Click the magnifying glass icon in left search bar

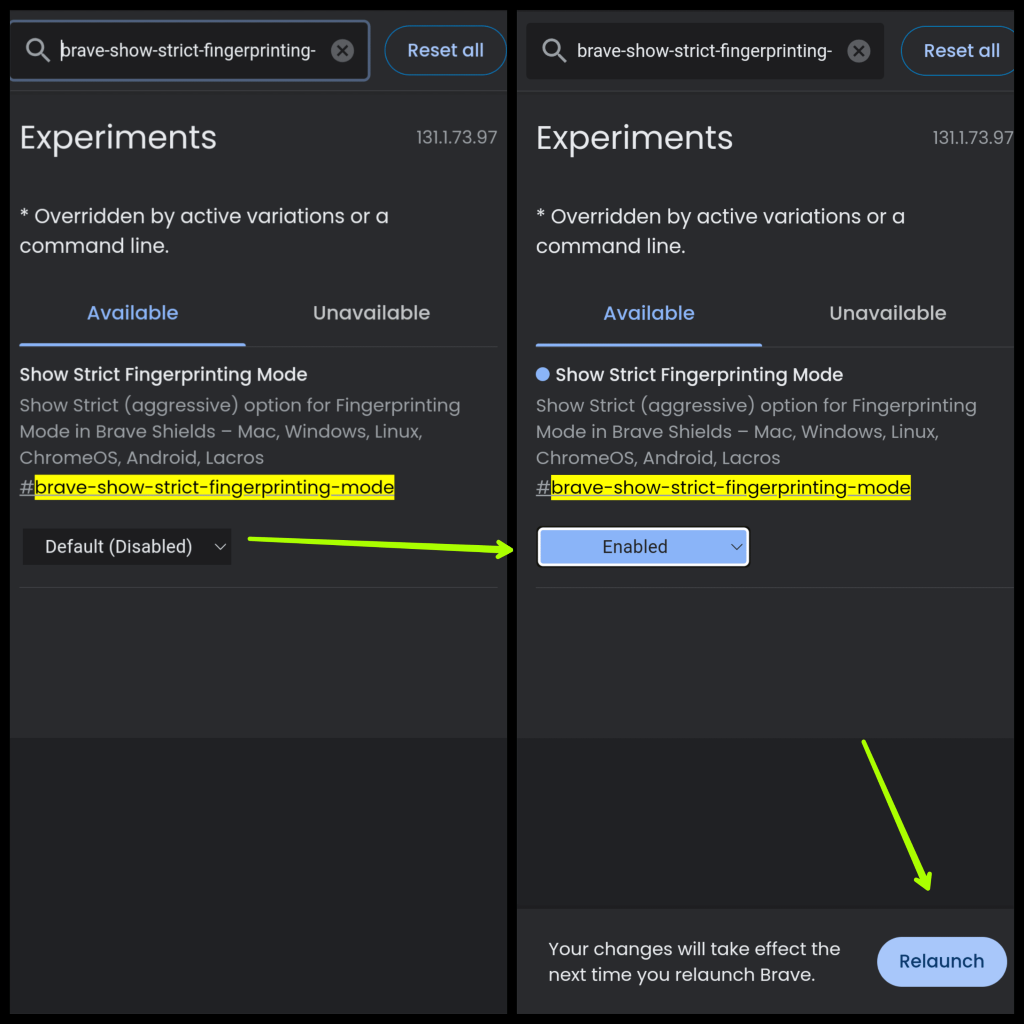click(x=38, y=50)
